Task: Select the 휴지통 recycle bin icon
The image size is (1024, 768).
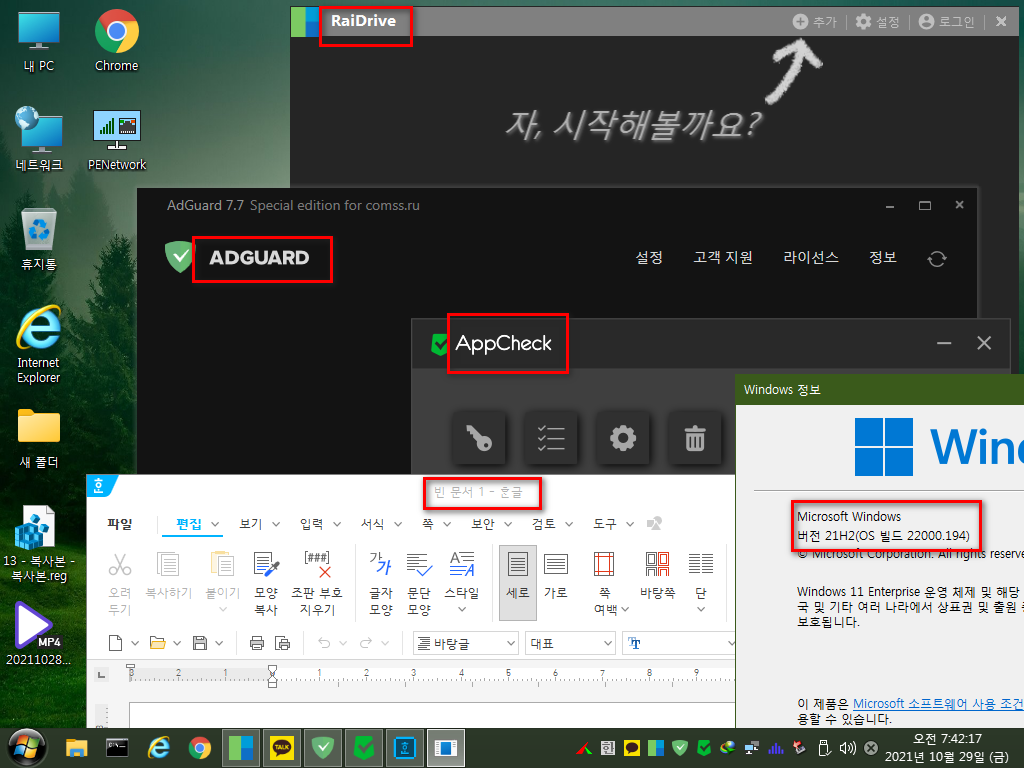Action: click(39, 239)
